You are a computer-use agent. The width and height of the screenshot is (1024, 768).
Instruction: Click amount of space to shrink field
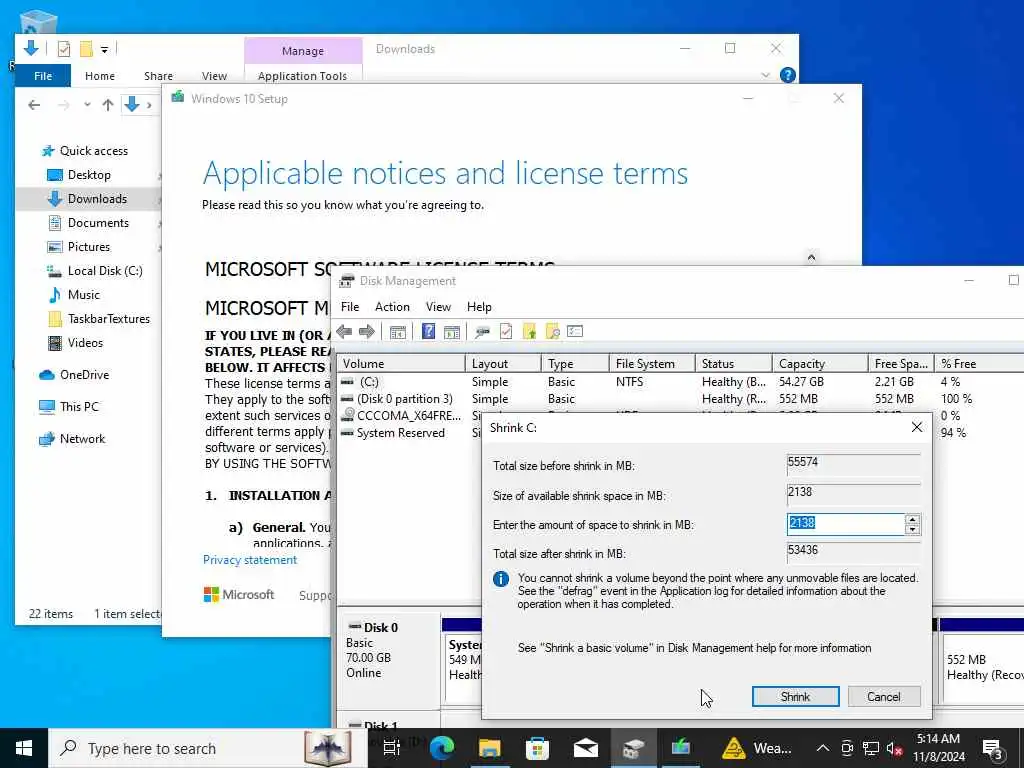[846, 524]
